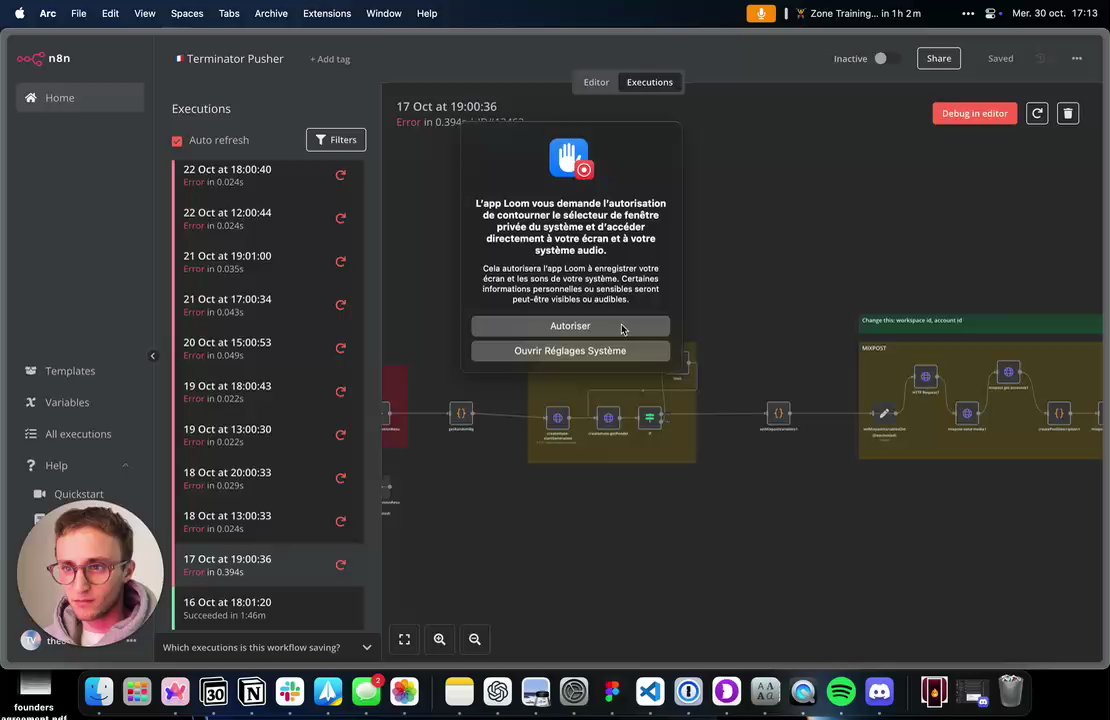Click the n8n logo in sidebar
This screenshot has width=1110, height=720.
pos(43,59)
